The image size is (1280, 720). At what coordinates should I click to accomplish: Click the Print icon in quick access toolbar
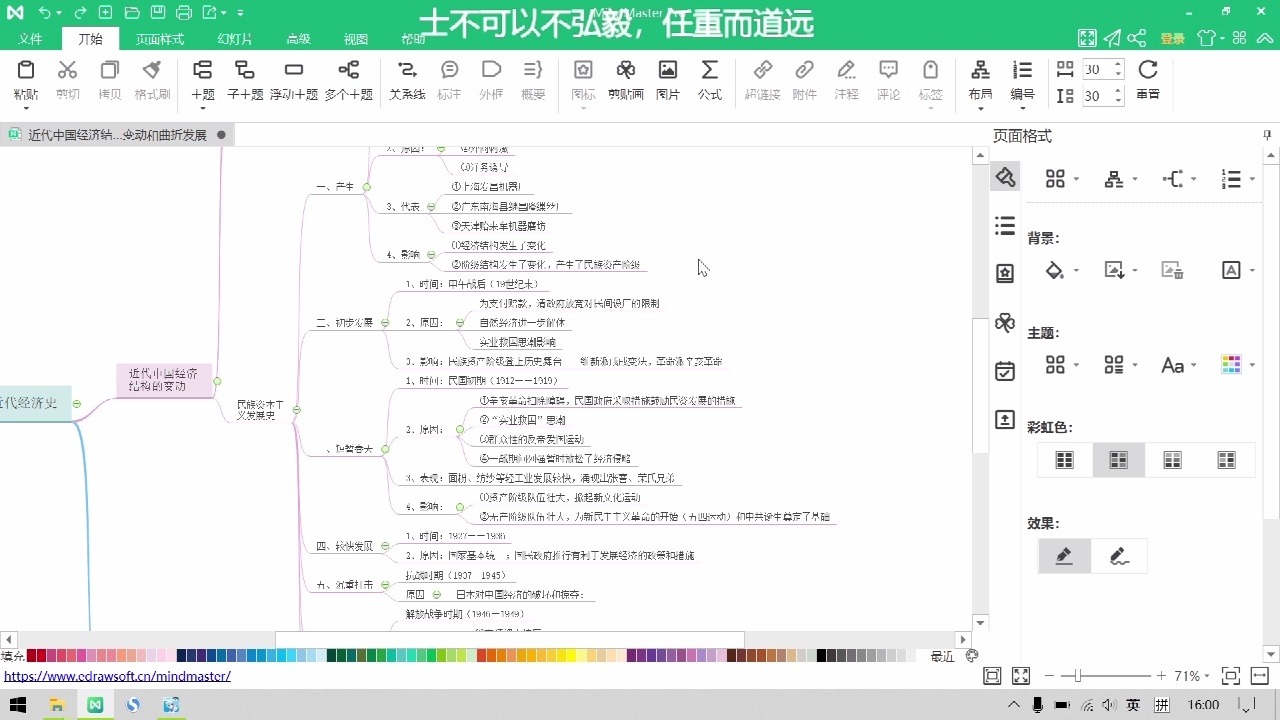[183, 12]
